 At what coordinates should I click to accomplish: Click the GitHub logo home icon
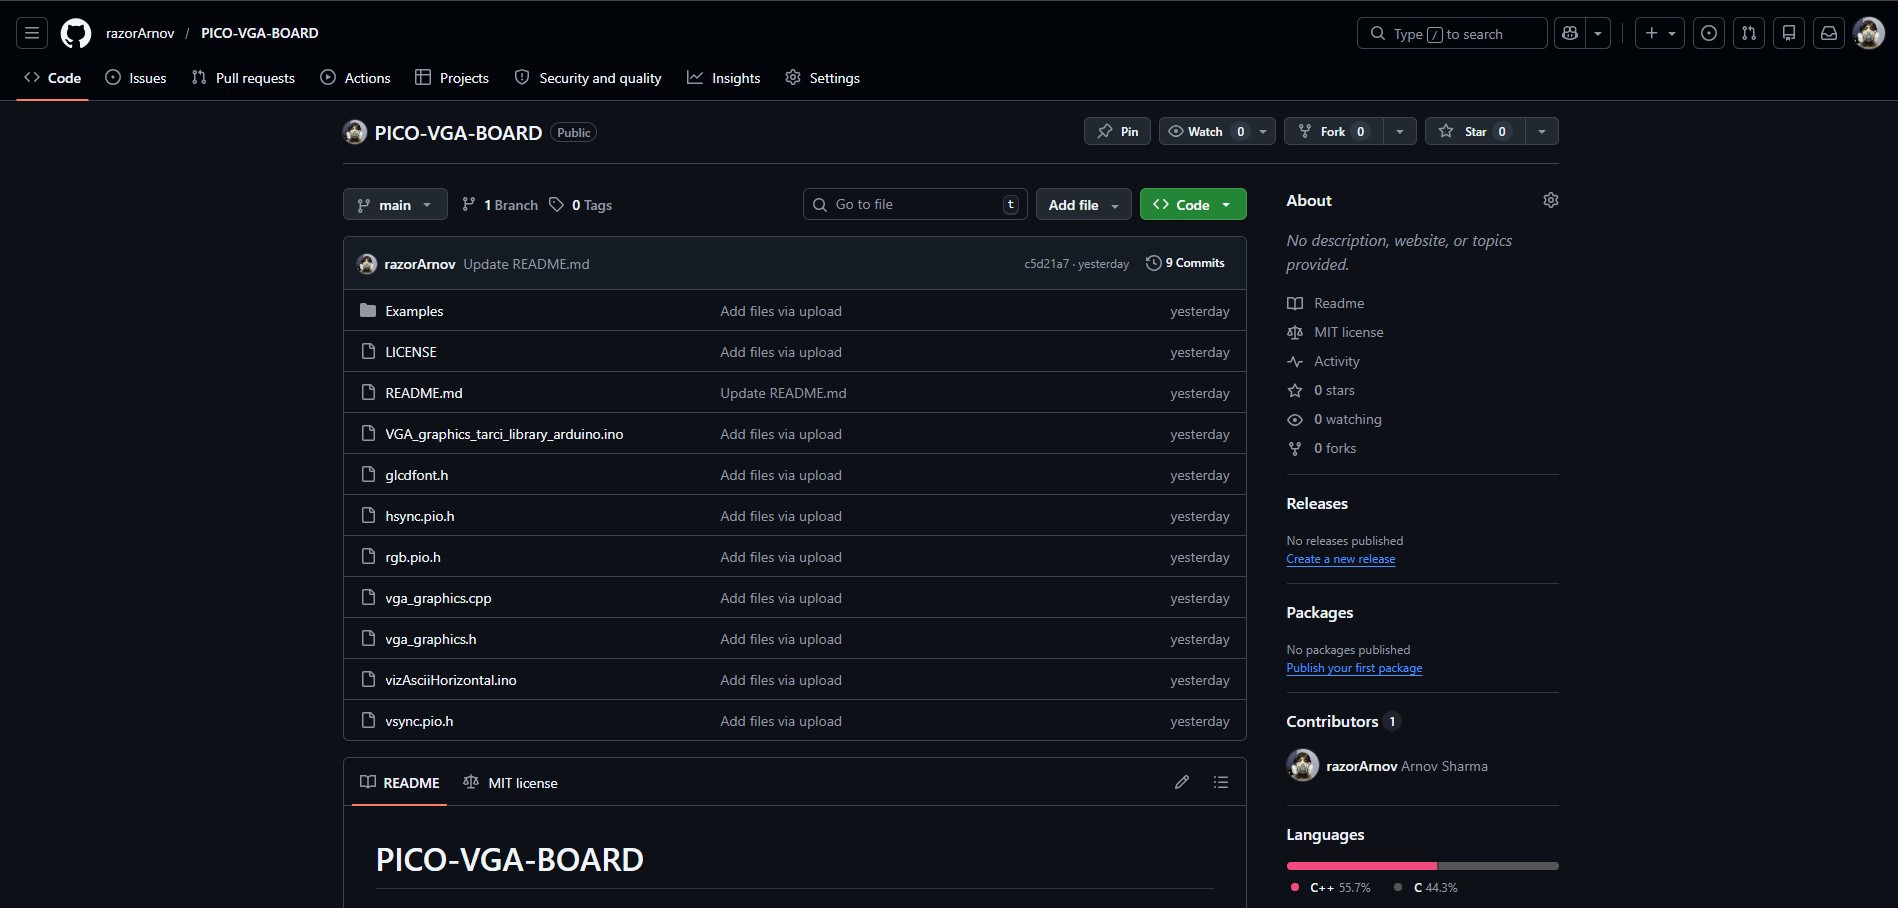coord(76,33)
